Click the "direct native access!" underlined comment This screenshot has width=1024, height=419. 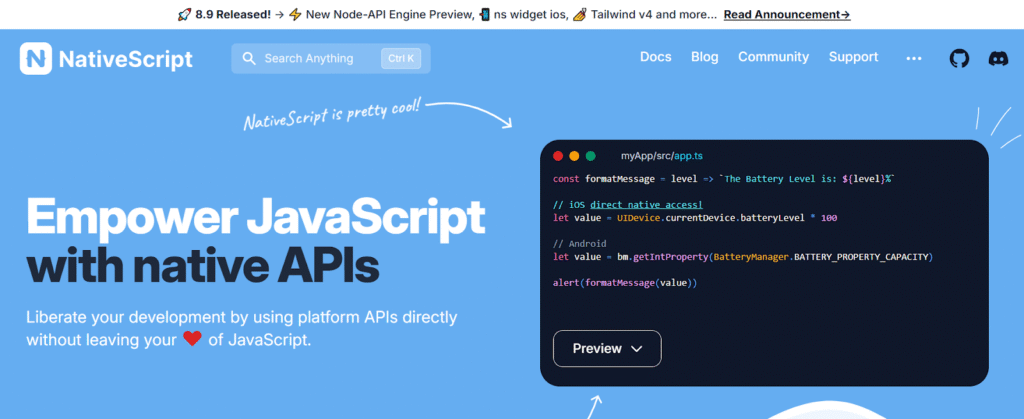click(x=646, y=205)
